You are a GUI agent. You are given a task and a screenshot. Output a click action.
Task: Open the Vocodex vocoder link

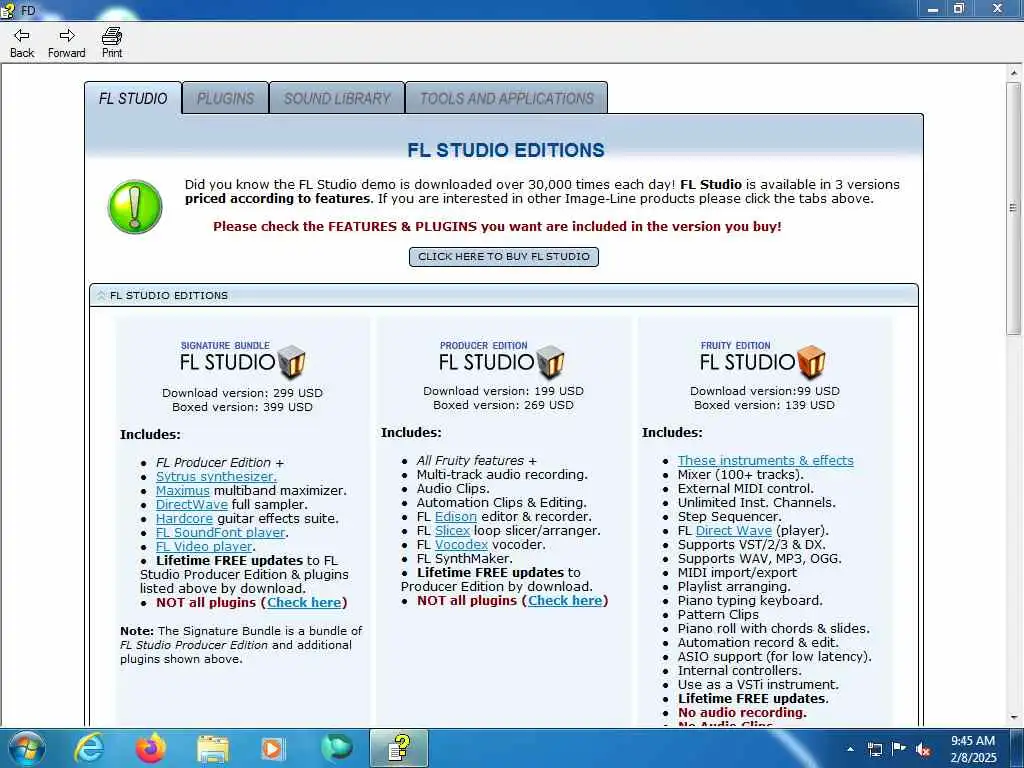point(461,545)
